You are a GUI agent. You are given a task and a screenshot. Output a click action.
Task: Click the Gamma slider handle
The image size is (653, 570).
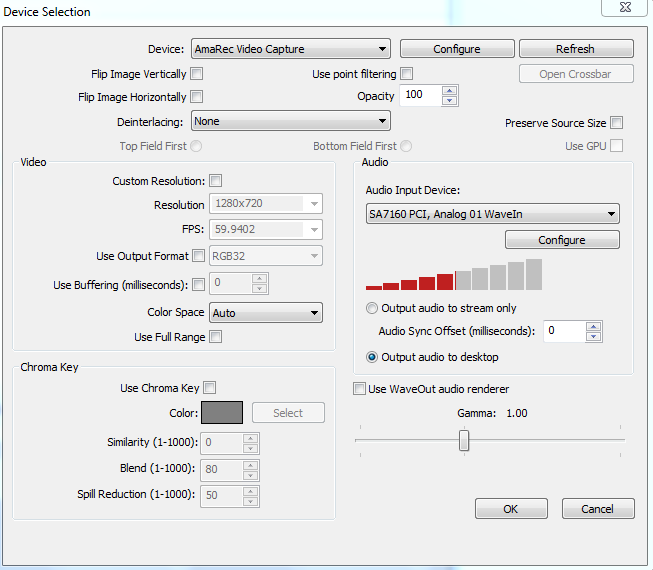click(464, 441)
